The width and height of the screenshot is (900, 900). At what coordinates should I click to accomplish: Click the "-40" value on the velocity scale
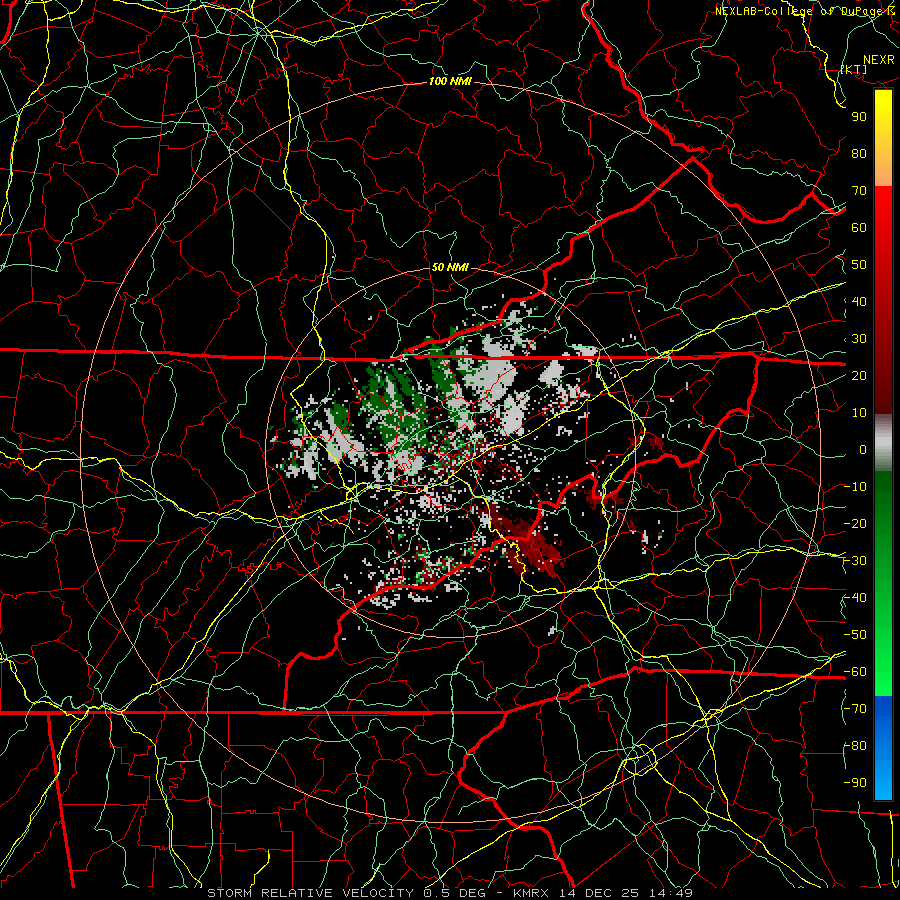(855, 598)
